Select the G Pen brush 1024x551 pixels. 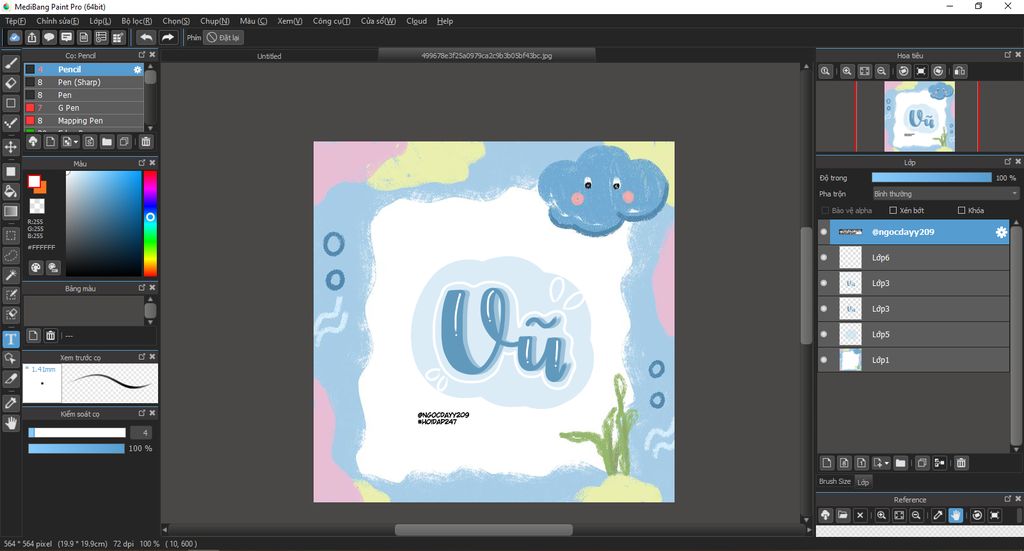(84, 108)
